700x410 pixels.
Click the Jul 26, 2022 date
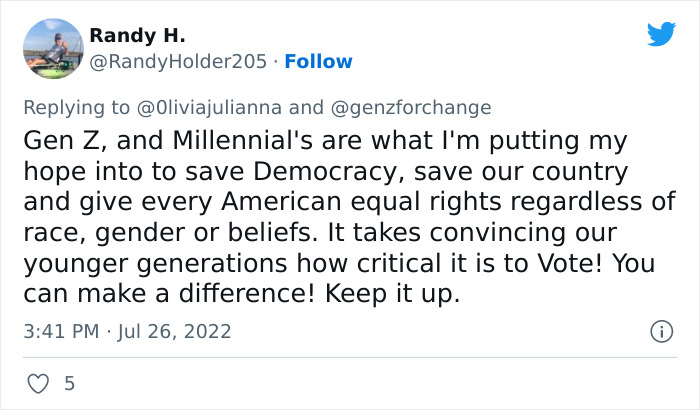pyautogui.click(x=176, y=331)
